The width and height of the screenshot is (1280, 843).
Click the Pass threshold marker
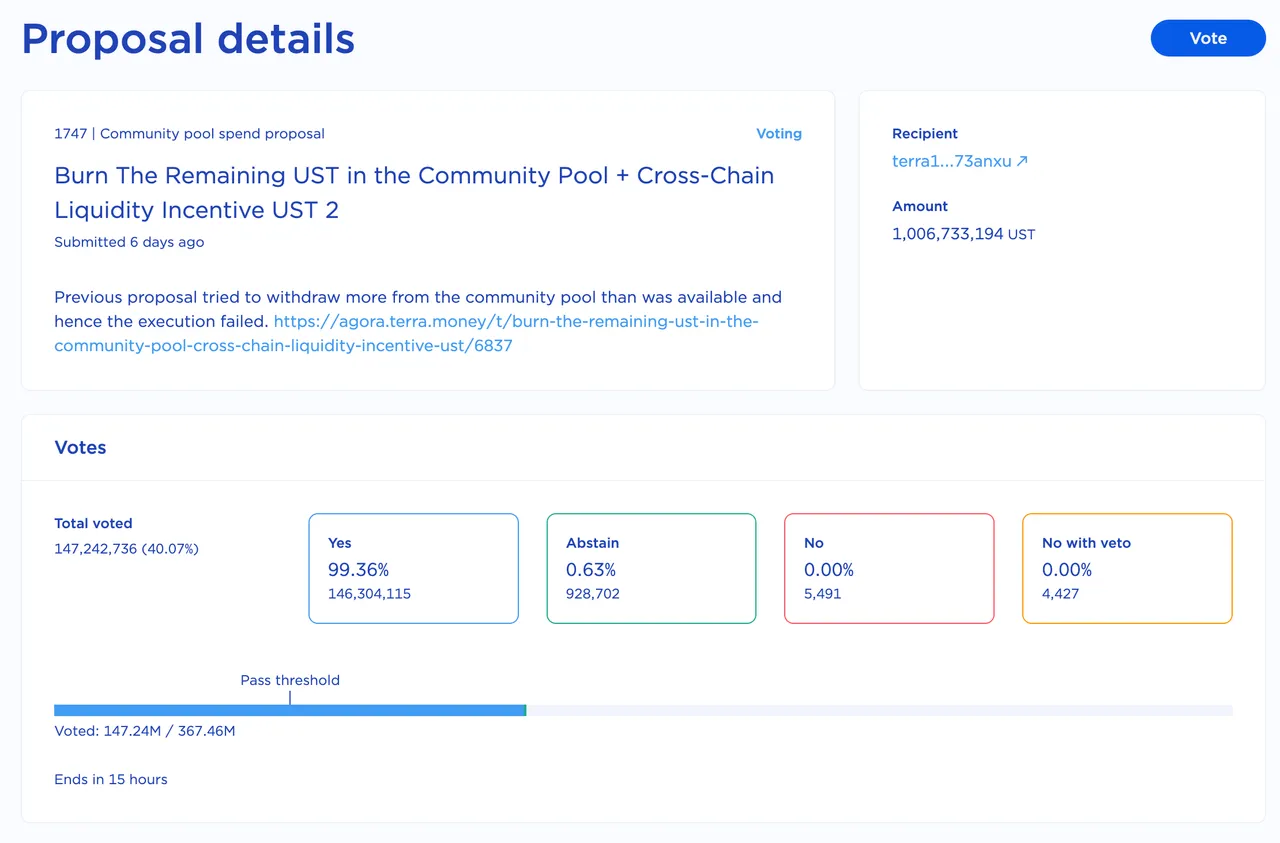(290, 698)
